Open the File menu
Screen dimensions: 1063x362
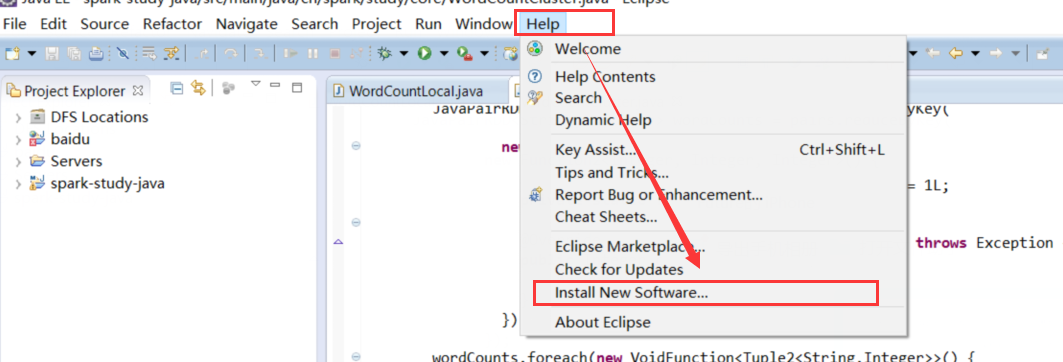(15, 24)
